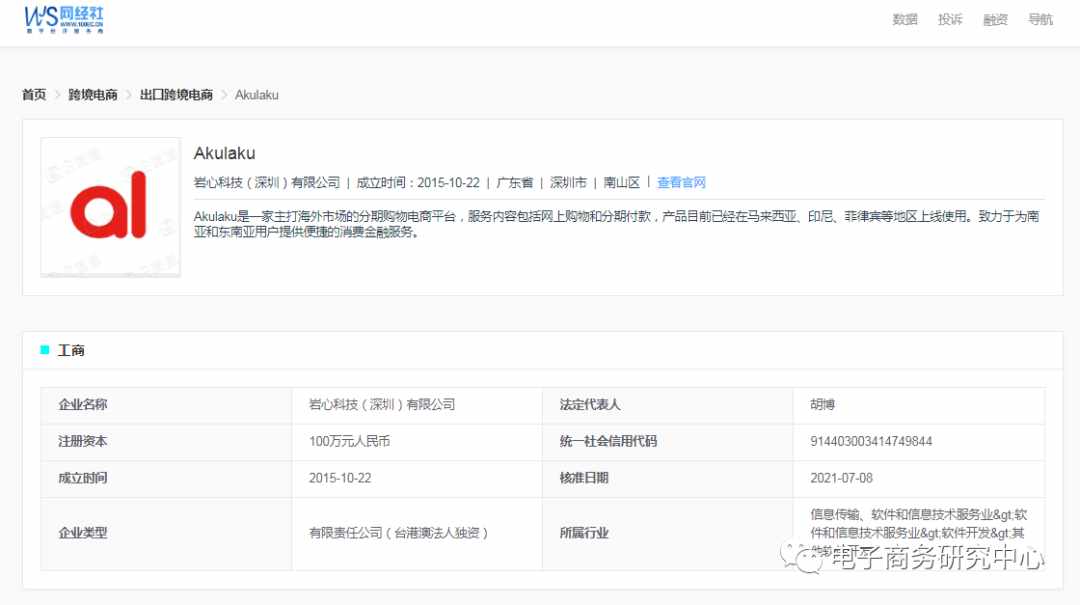
Task: Click the 2021-07-08 value
Action: pyautogui.click(x=841, y=478)
